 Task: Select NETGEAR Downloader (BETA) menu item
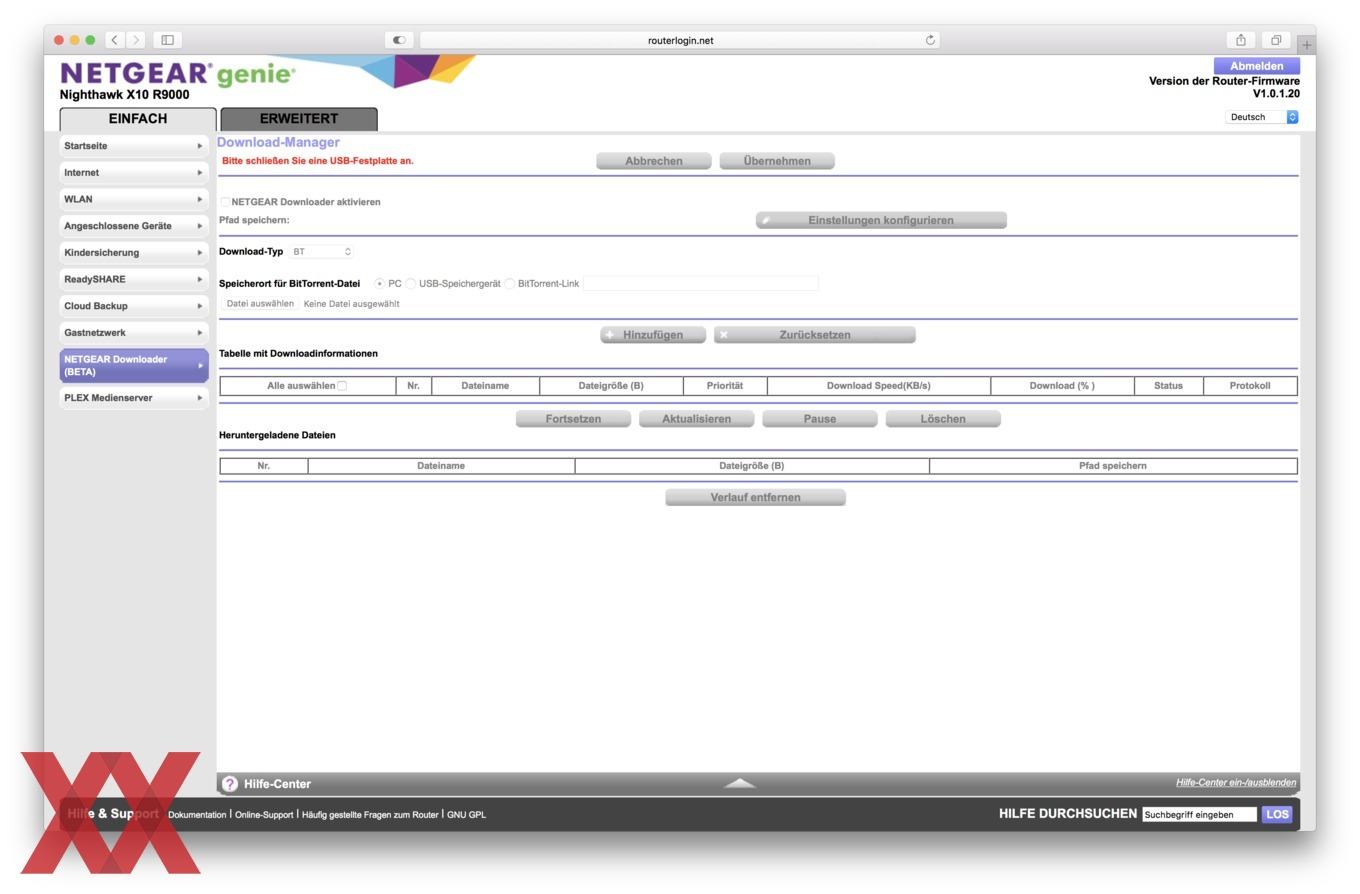tap(134, 365)
